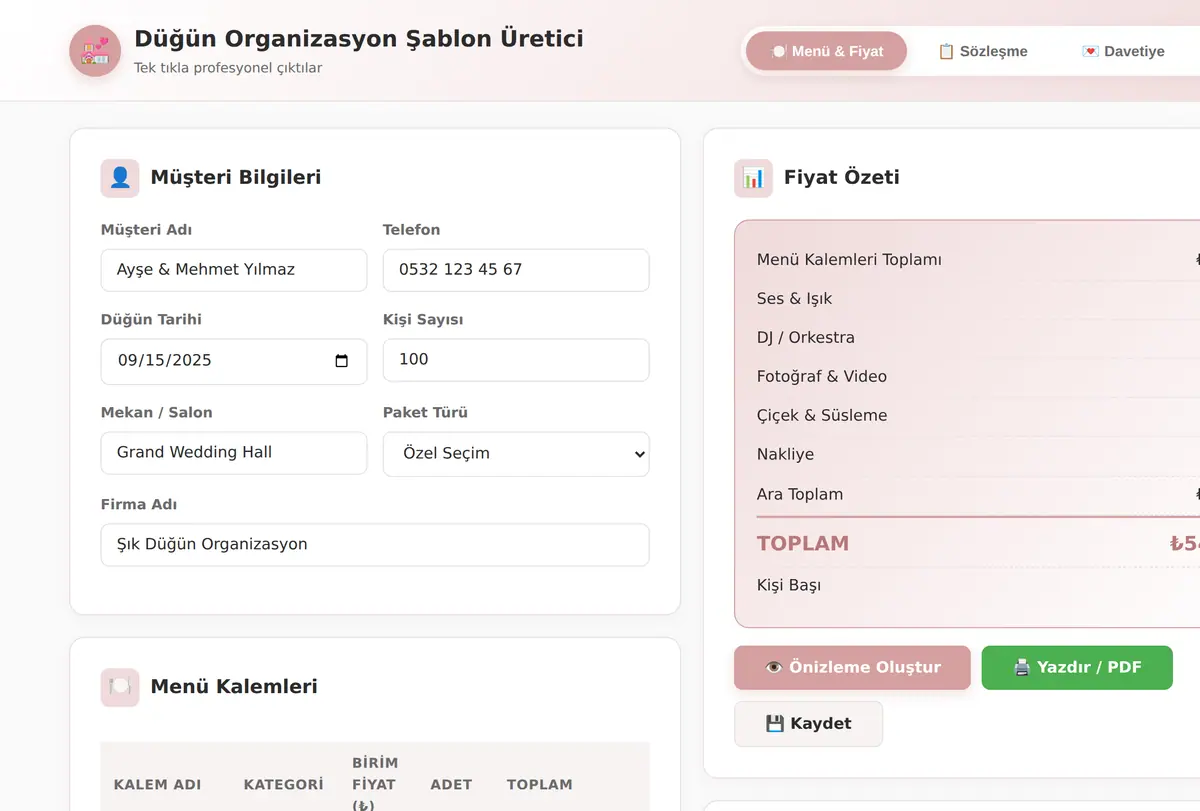
Task: Click the ADET column header
Action: pyautogui.click(x=451, y=785)
